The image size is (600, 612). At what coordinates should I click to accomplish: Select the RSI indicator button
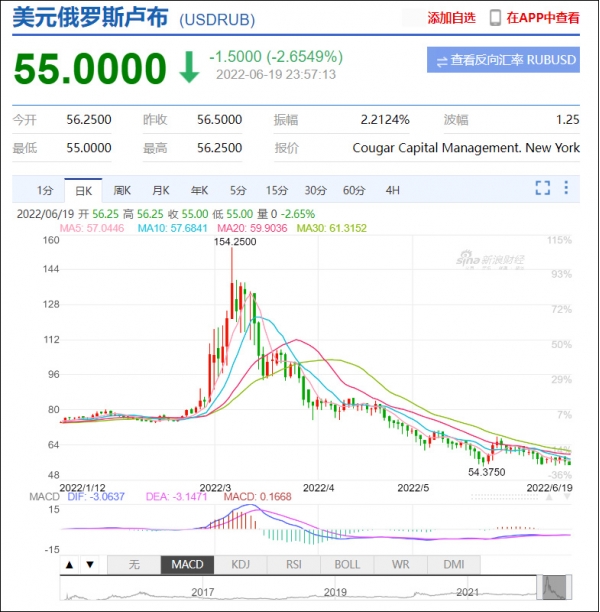294,565
